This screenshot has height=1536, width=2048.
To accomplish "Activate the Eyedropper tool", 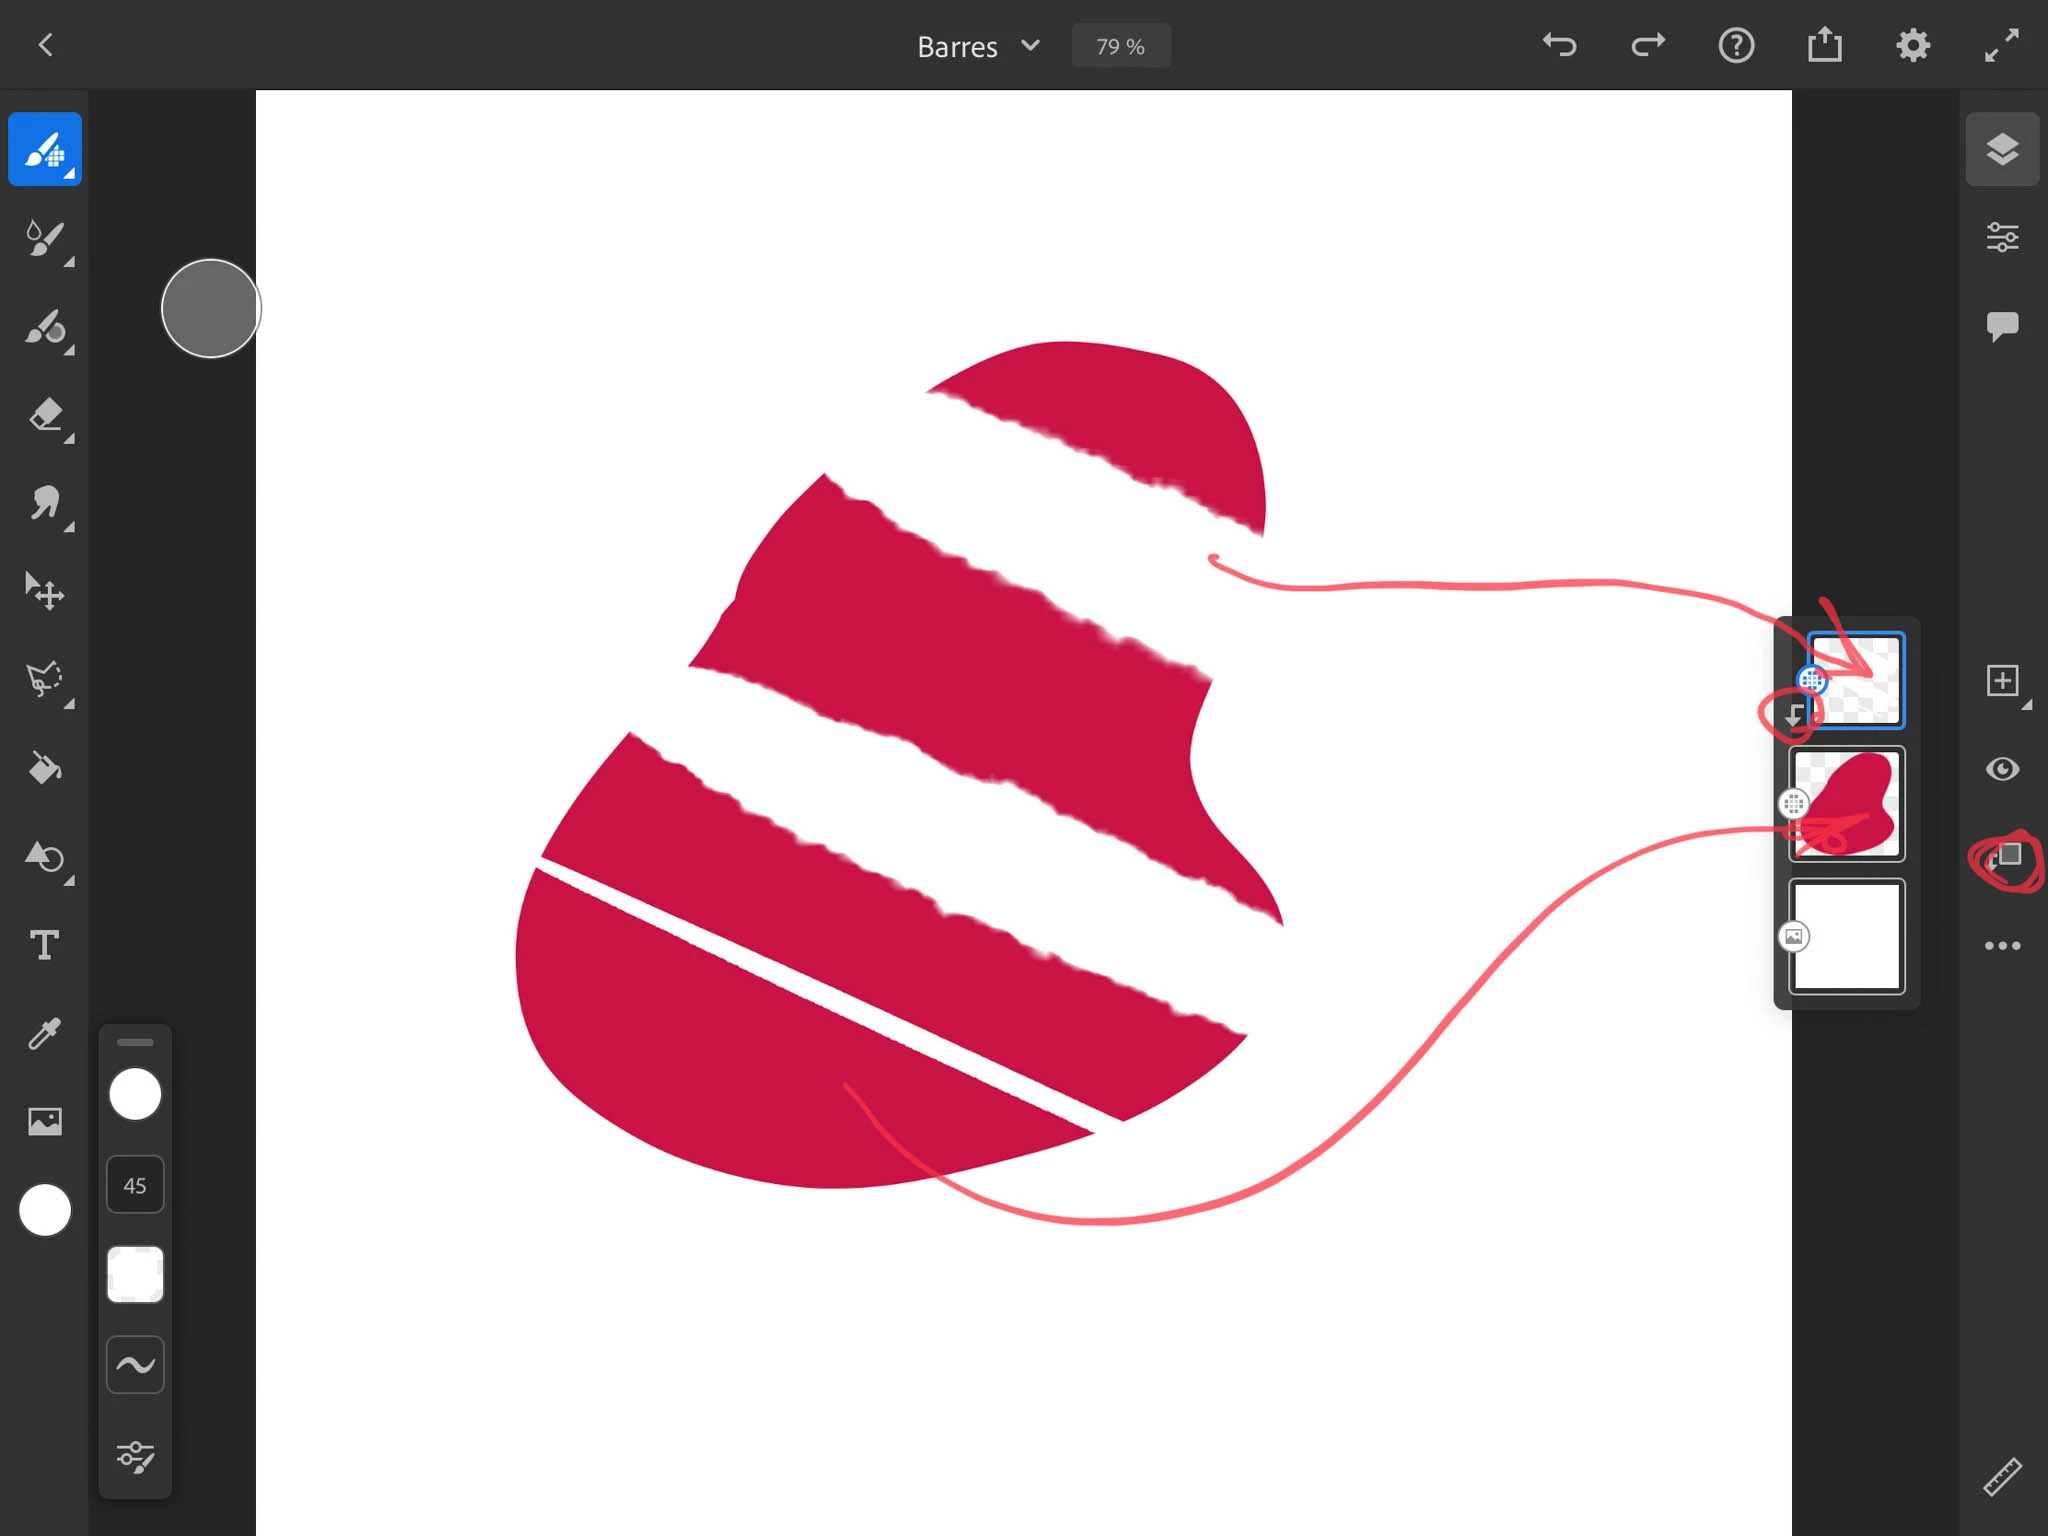I will coord(45,1033).
